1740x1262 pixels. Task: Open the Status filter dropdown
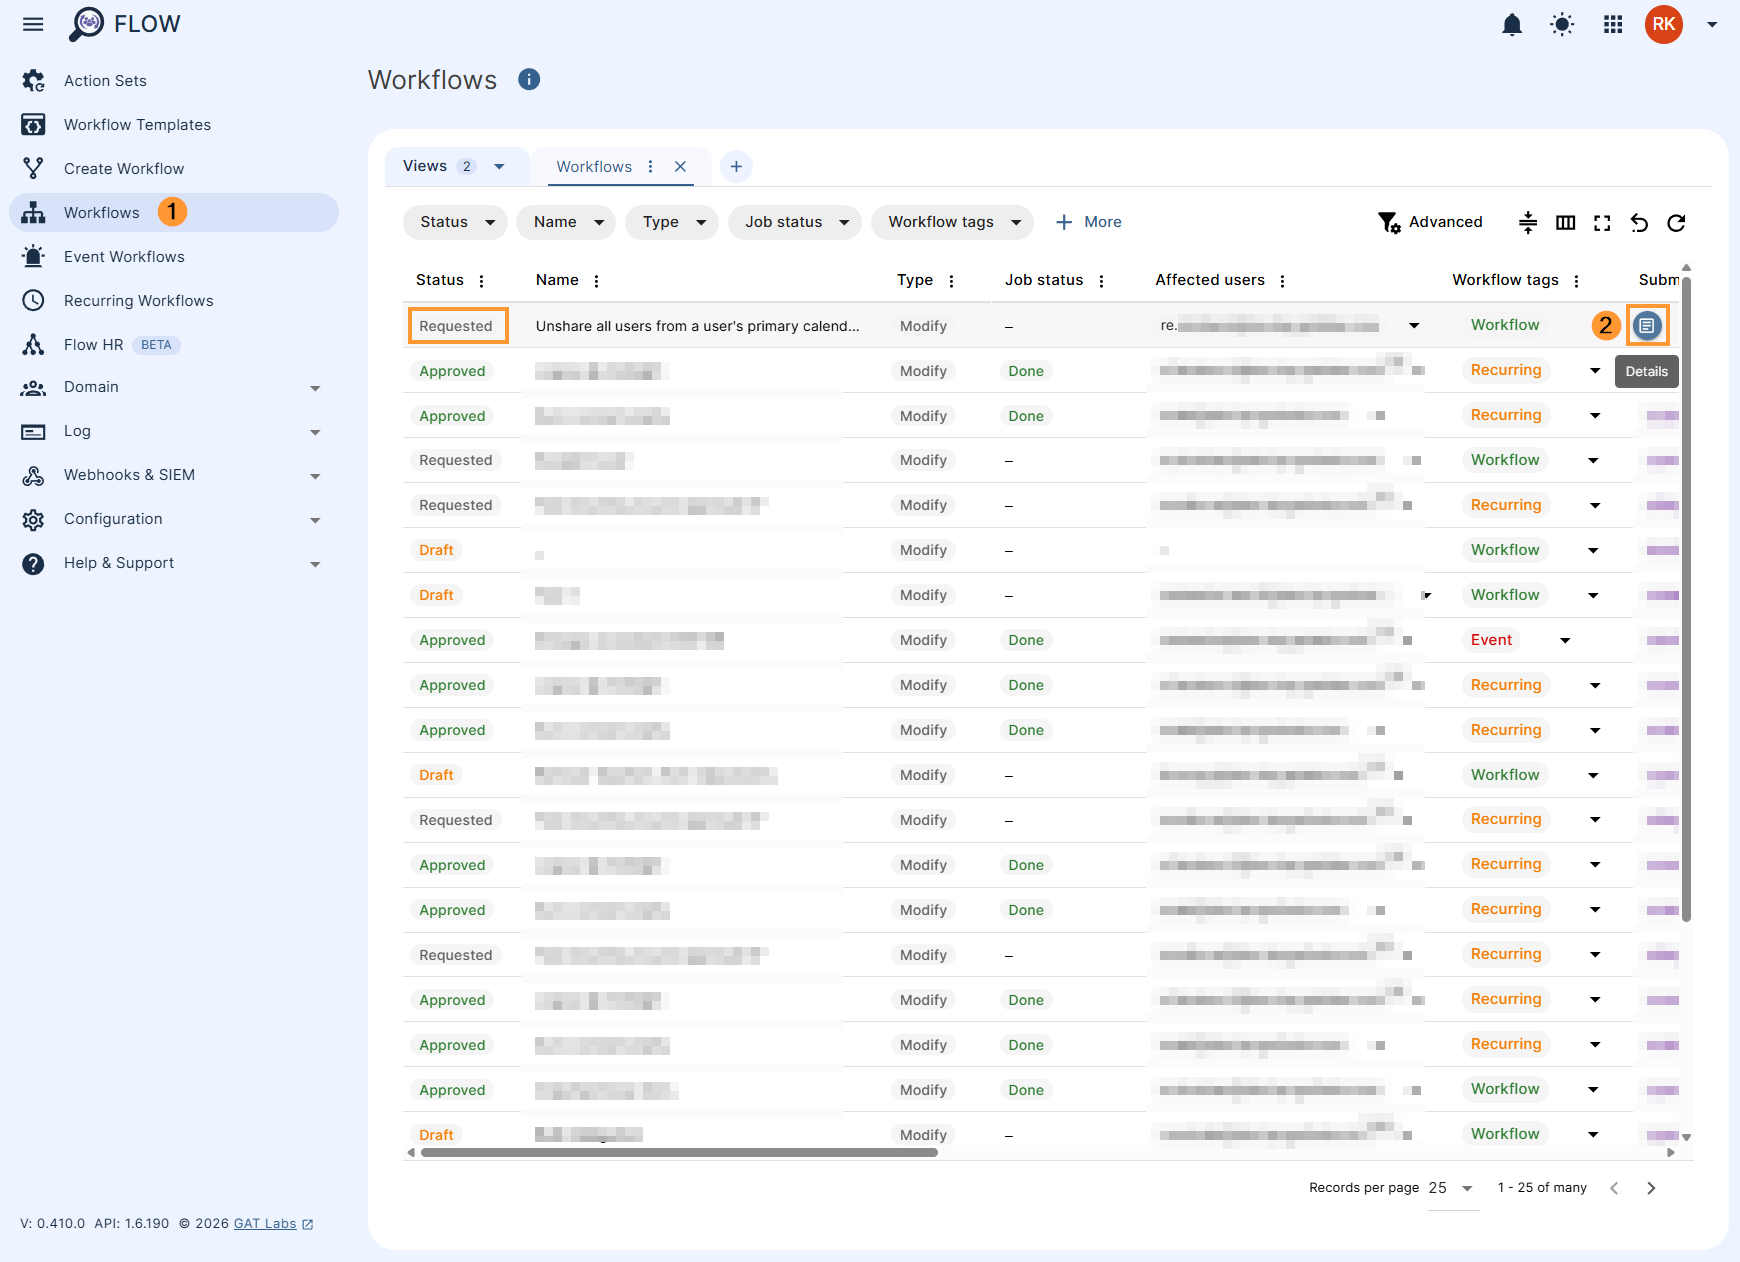click(x=455, y=222)
